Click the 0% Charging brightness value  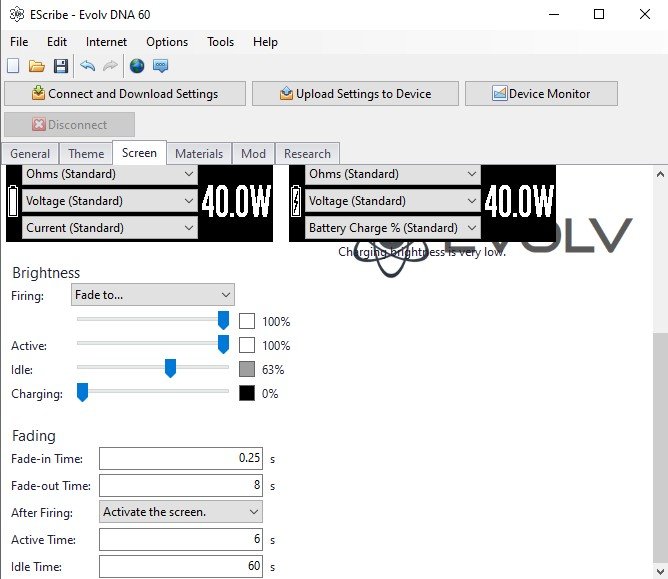(x=270, y=393)
